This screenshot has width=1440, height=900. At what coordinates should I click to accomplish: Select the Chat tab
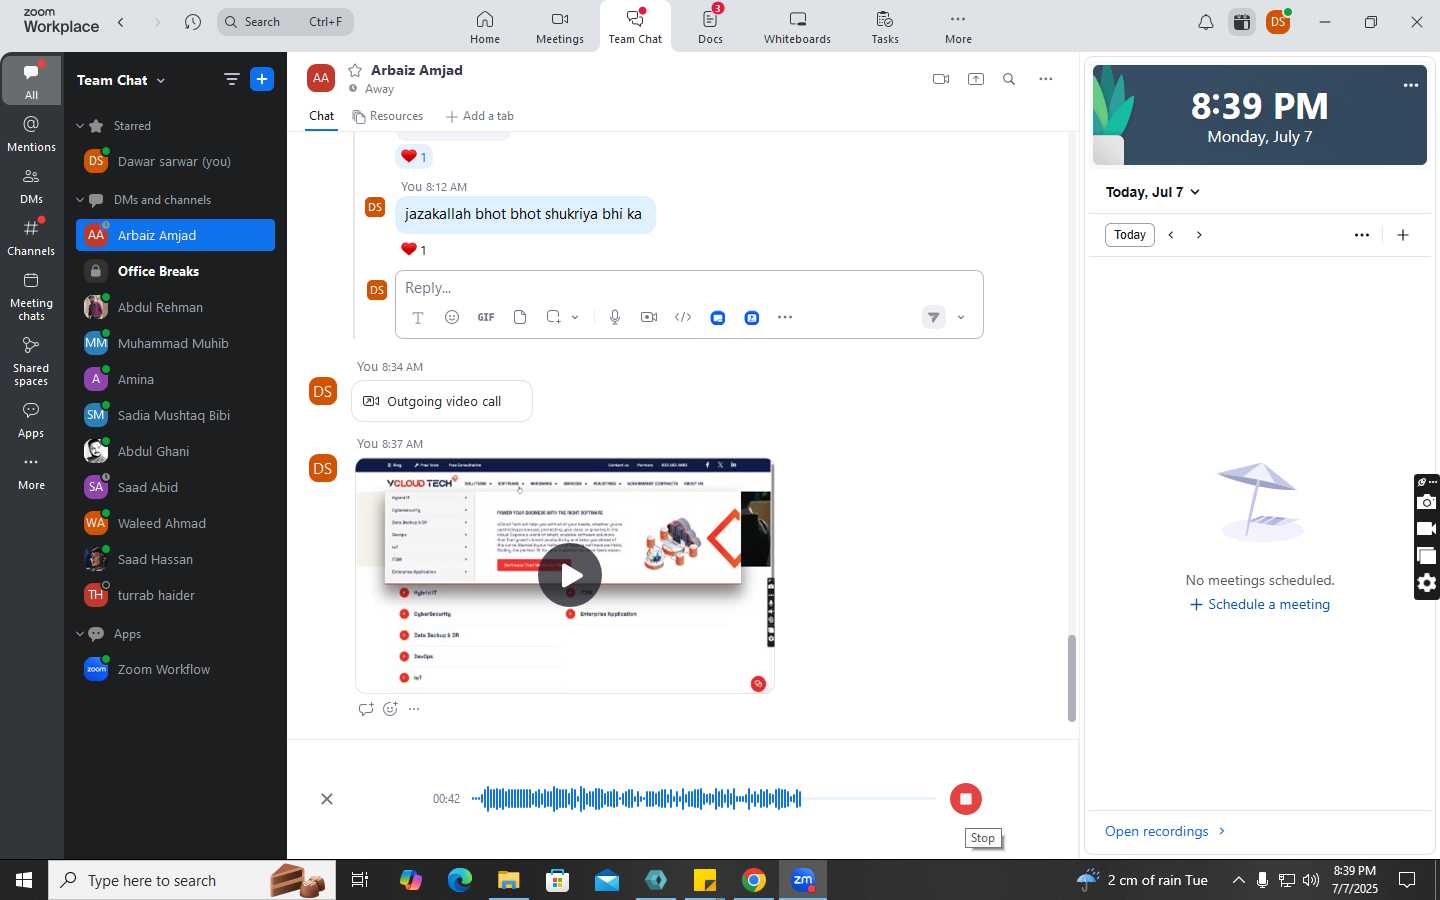point(321,116)
